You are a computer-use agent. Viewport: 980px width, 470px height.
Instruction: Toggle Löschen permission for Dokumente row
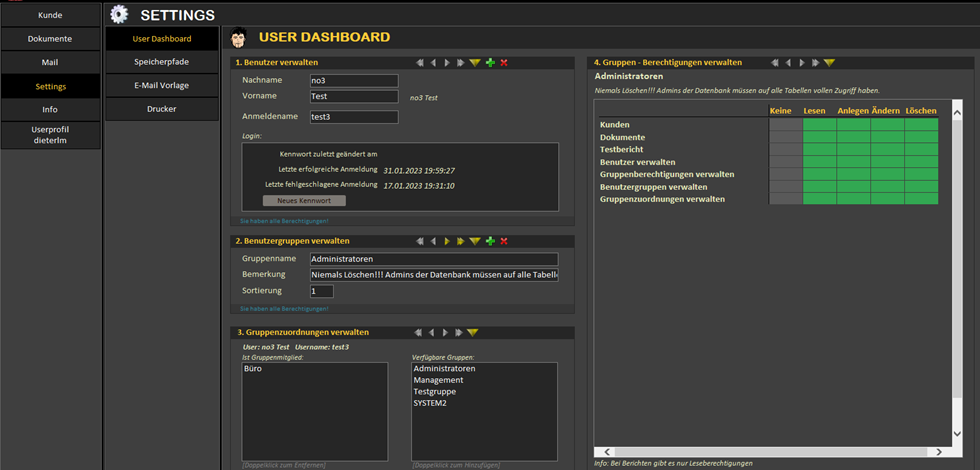tap(921, 137)
